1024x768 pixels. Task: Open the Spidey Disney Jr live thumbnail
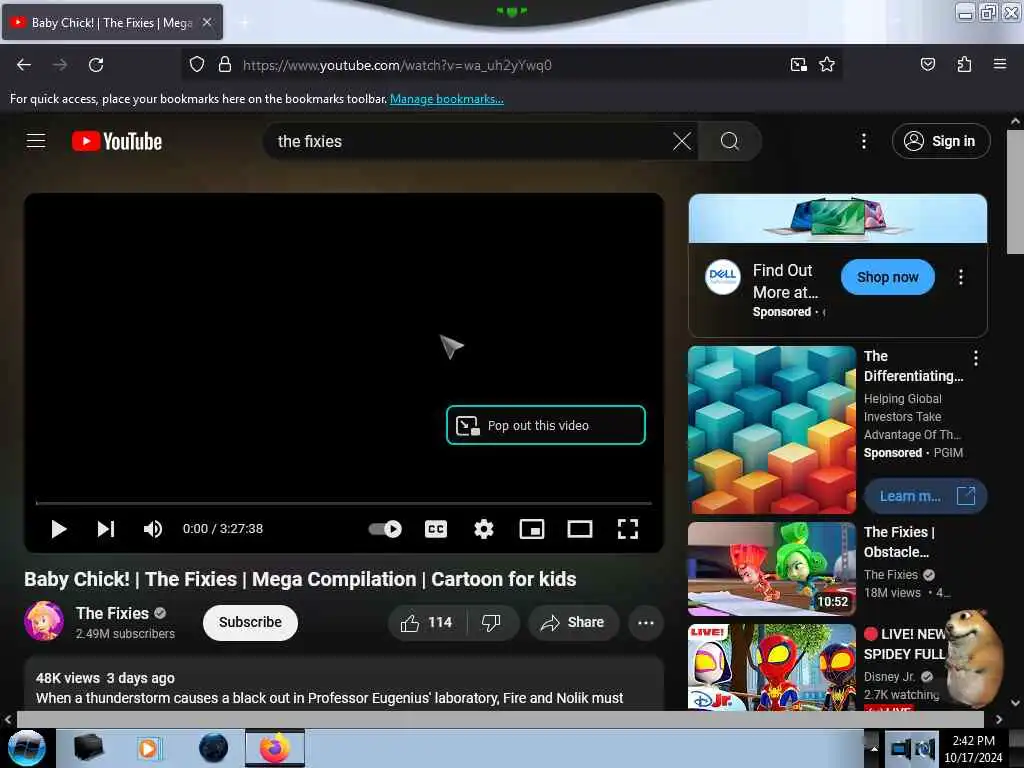pos(772,667)
